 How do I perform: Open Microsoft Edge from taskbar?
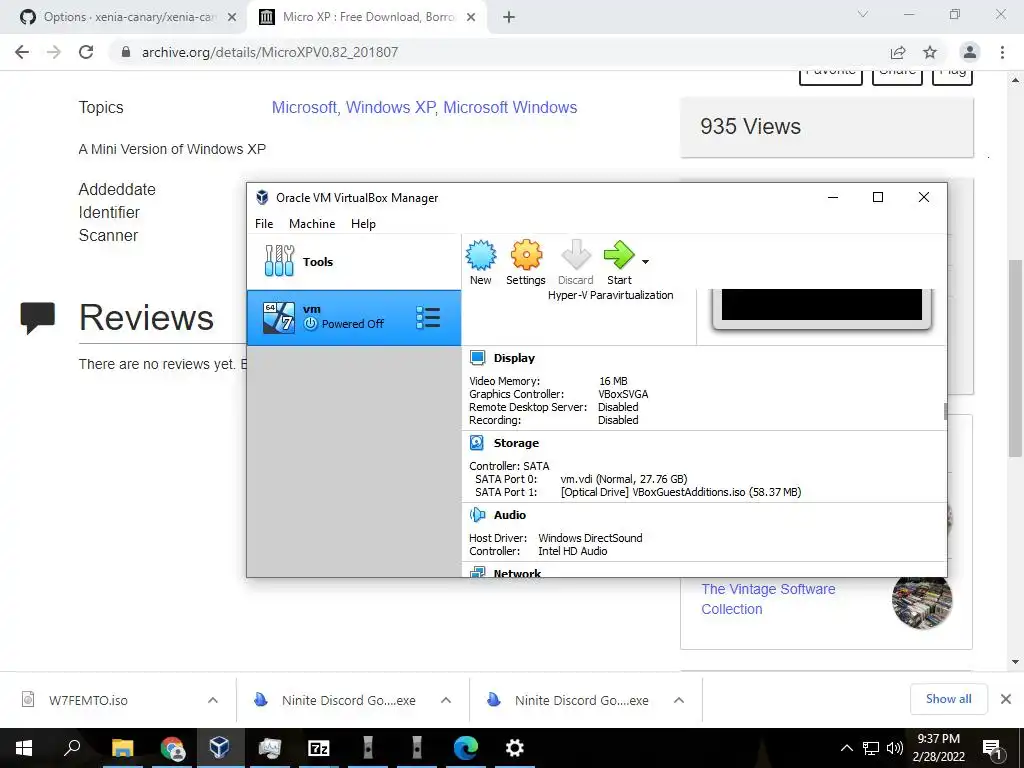pos(466,748)
